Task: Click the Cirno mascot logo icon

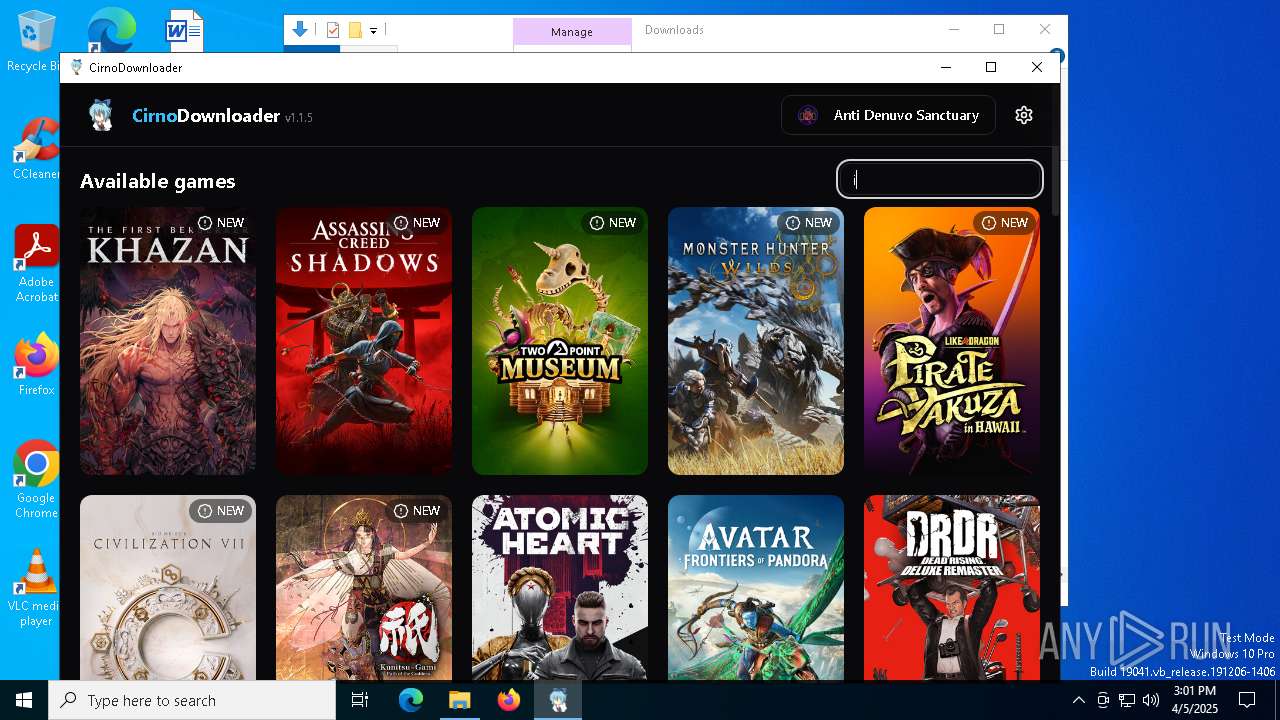Action: click(101, 115)
